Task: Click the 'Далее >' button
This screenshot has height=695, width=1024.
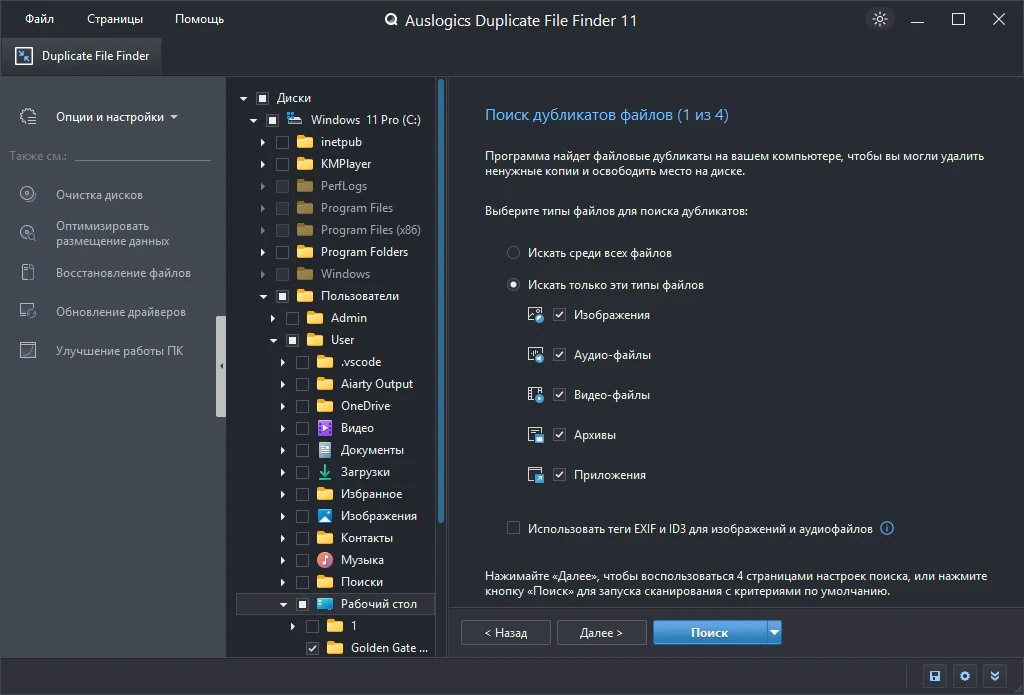Action: coord(601,632)
